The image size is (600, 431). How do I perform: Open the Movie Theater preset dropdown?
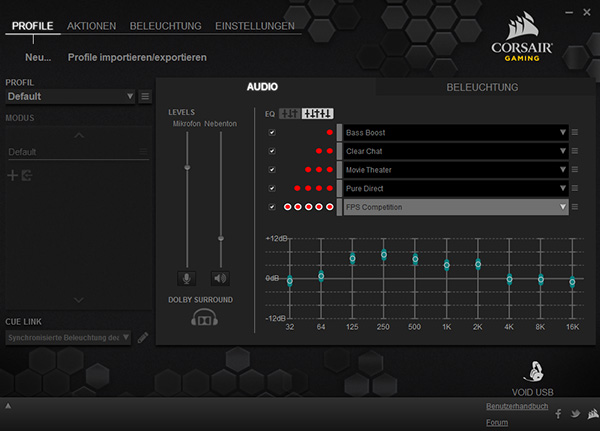[x=456, y=170]
